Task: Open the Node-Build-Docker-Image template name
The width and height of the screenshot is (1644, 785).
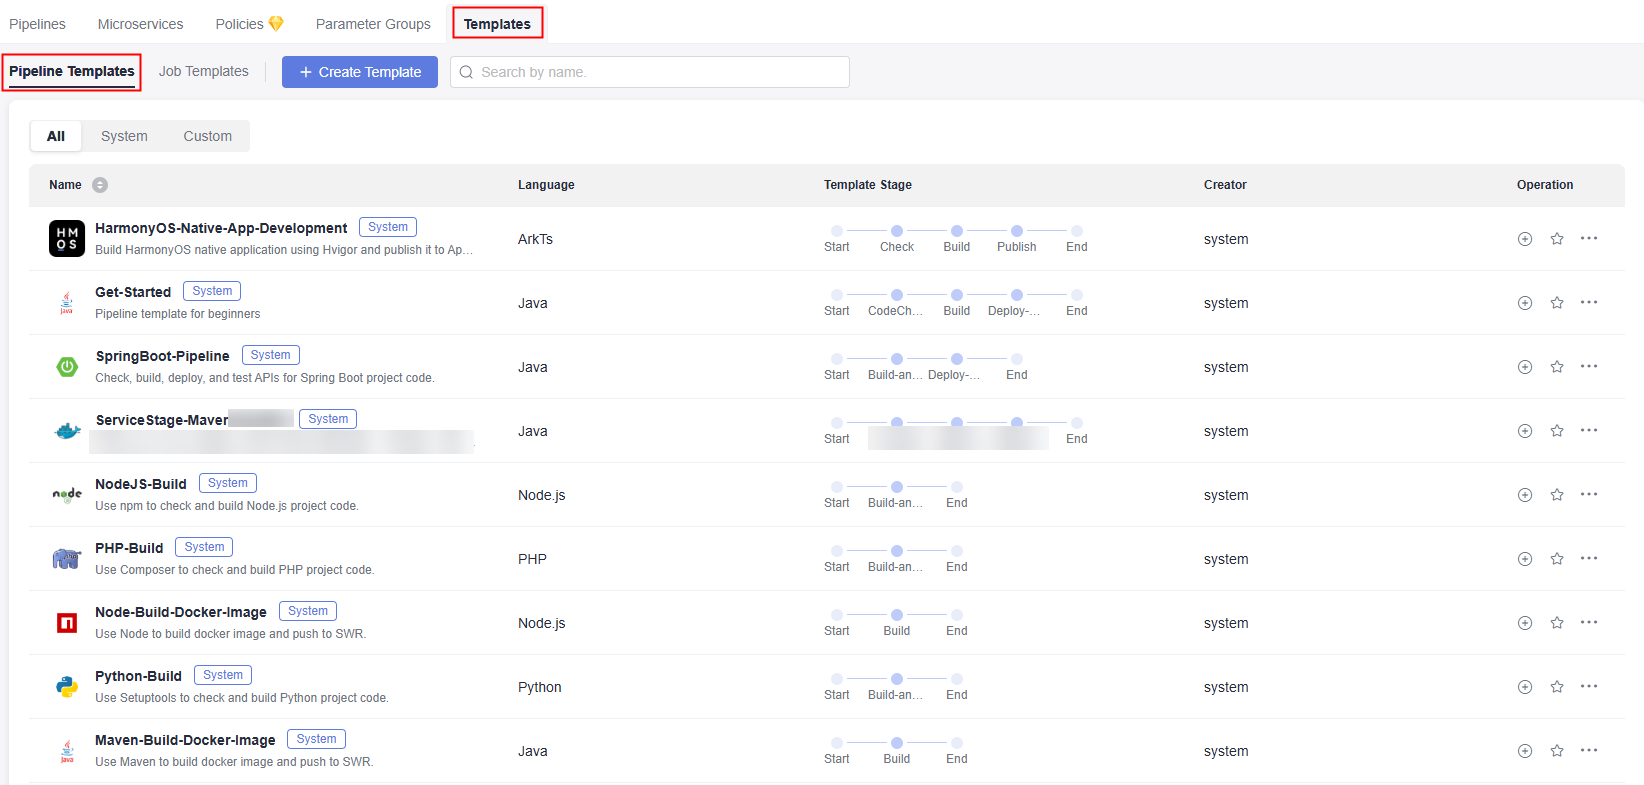Action: click(x=181, y=612)
